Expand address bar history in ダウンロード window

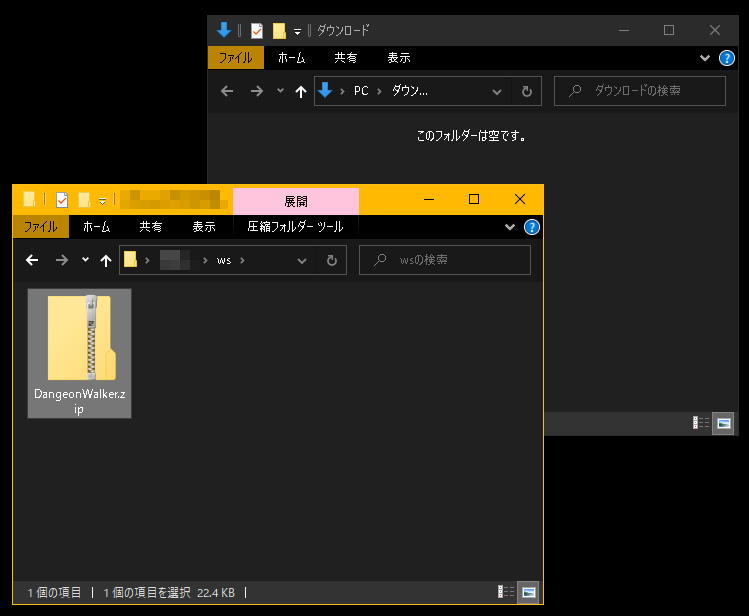pyautogui.click(x=497, y=91)
